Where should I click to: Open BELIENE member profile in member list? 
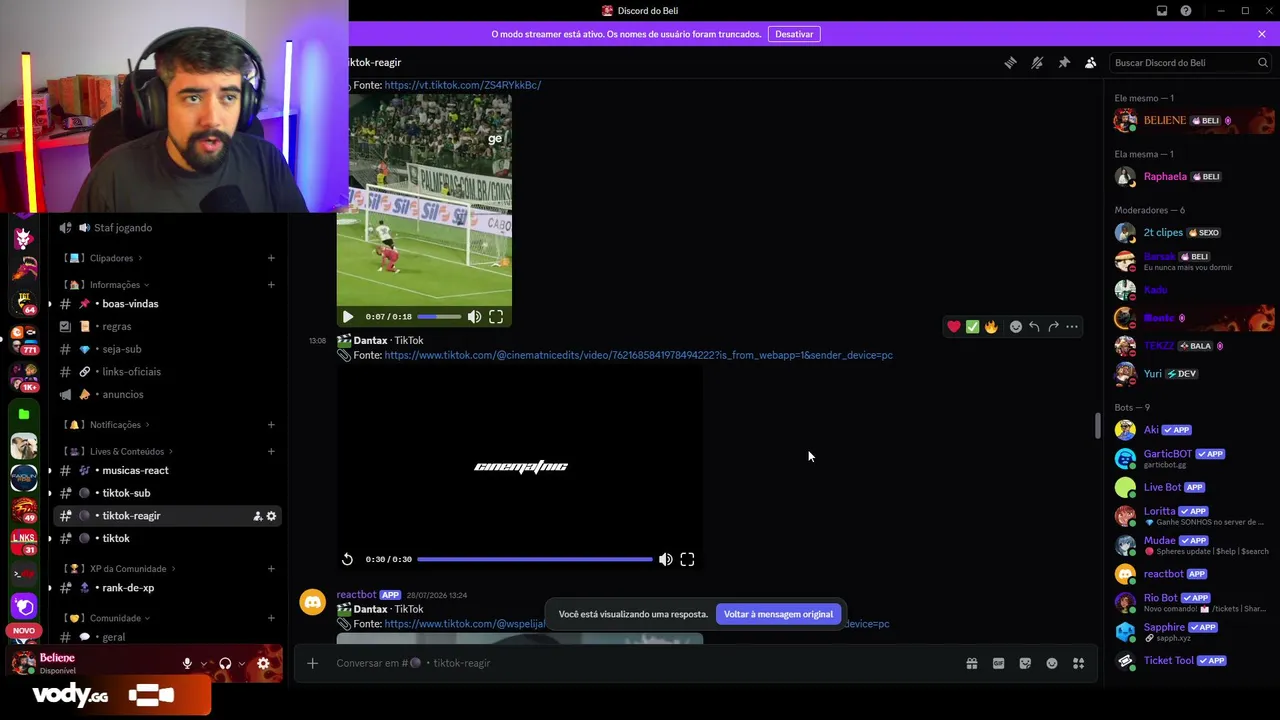click(1192, 121)
